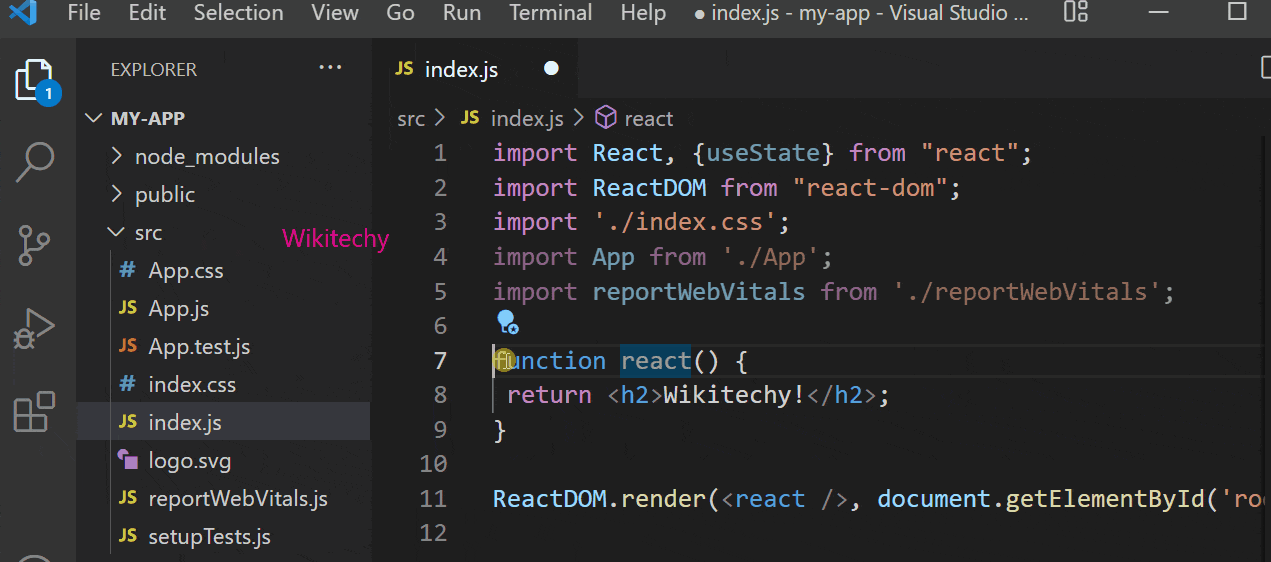1271x562 pixels.
Task: Open the Explorer view in activity bar
Action: point(36,81)
